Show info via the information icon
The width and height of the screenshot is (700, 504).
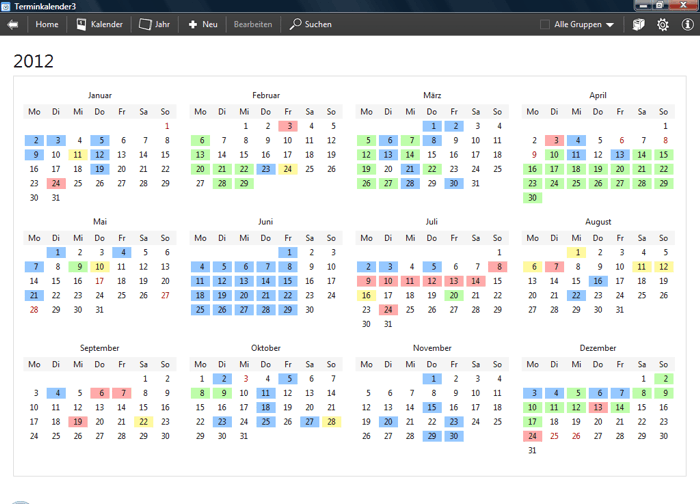[687, 24]
